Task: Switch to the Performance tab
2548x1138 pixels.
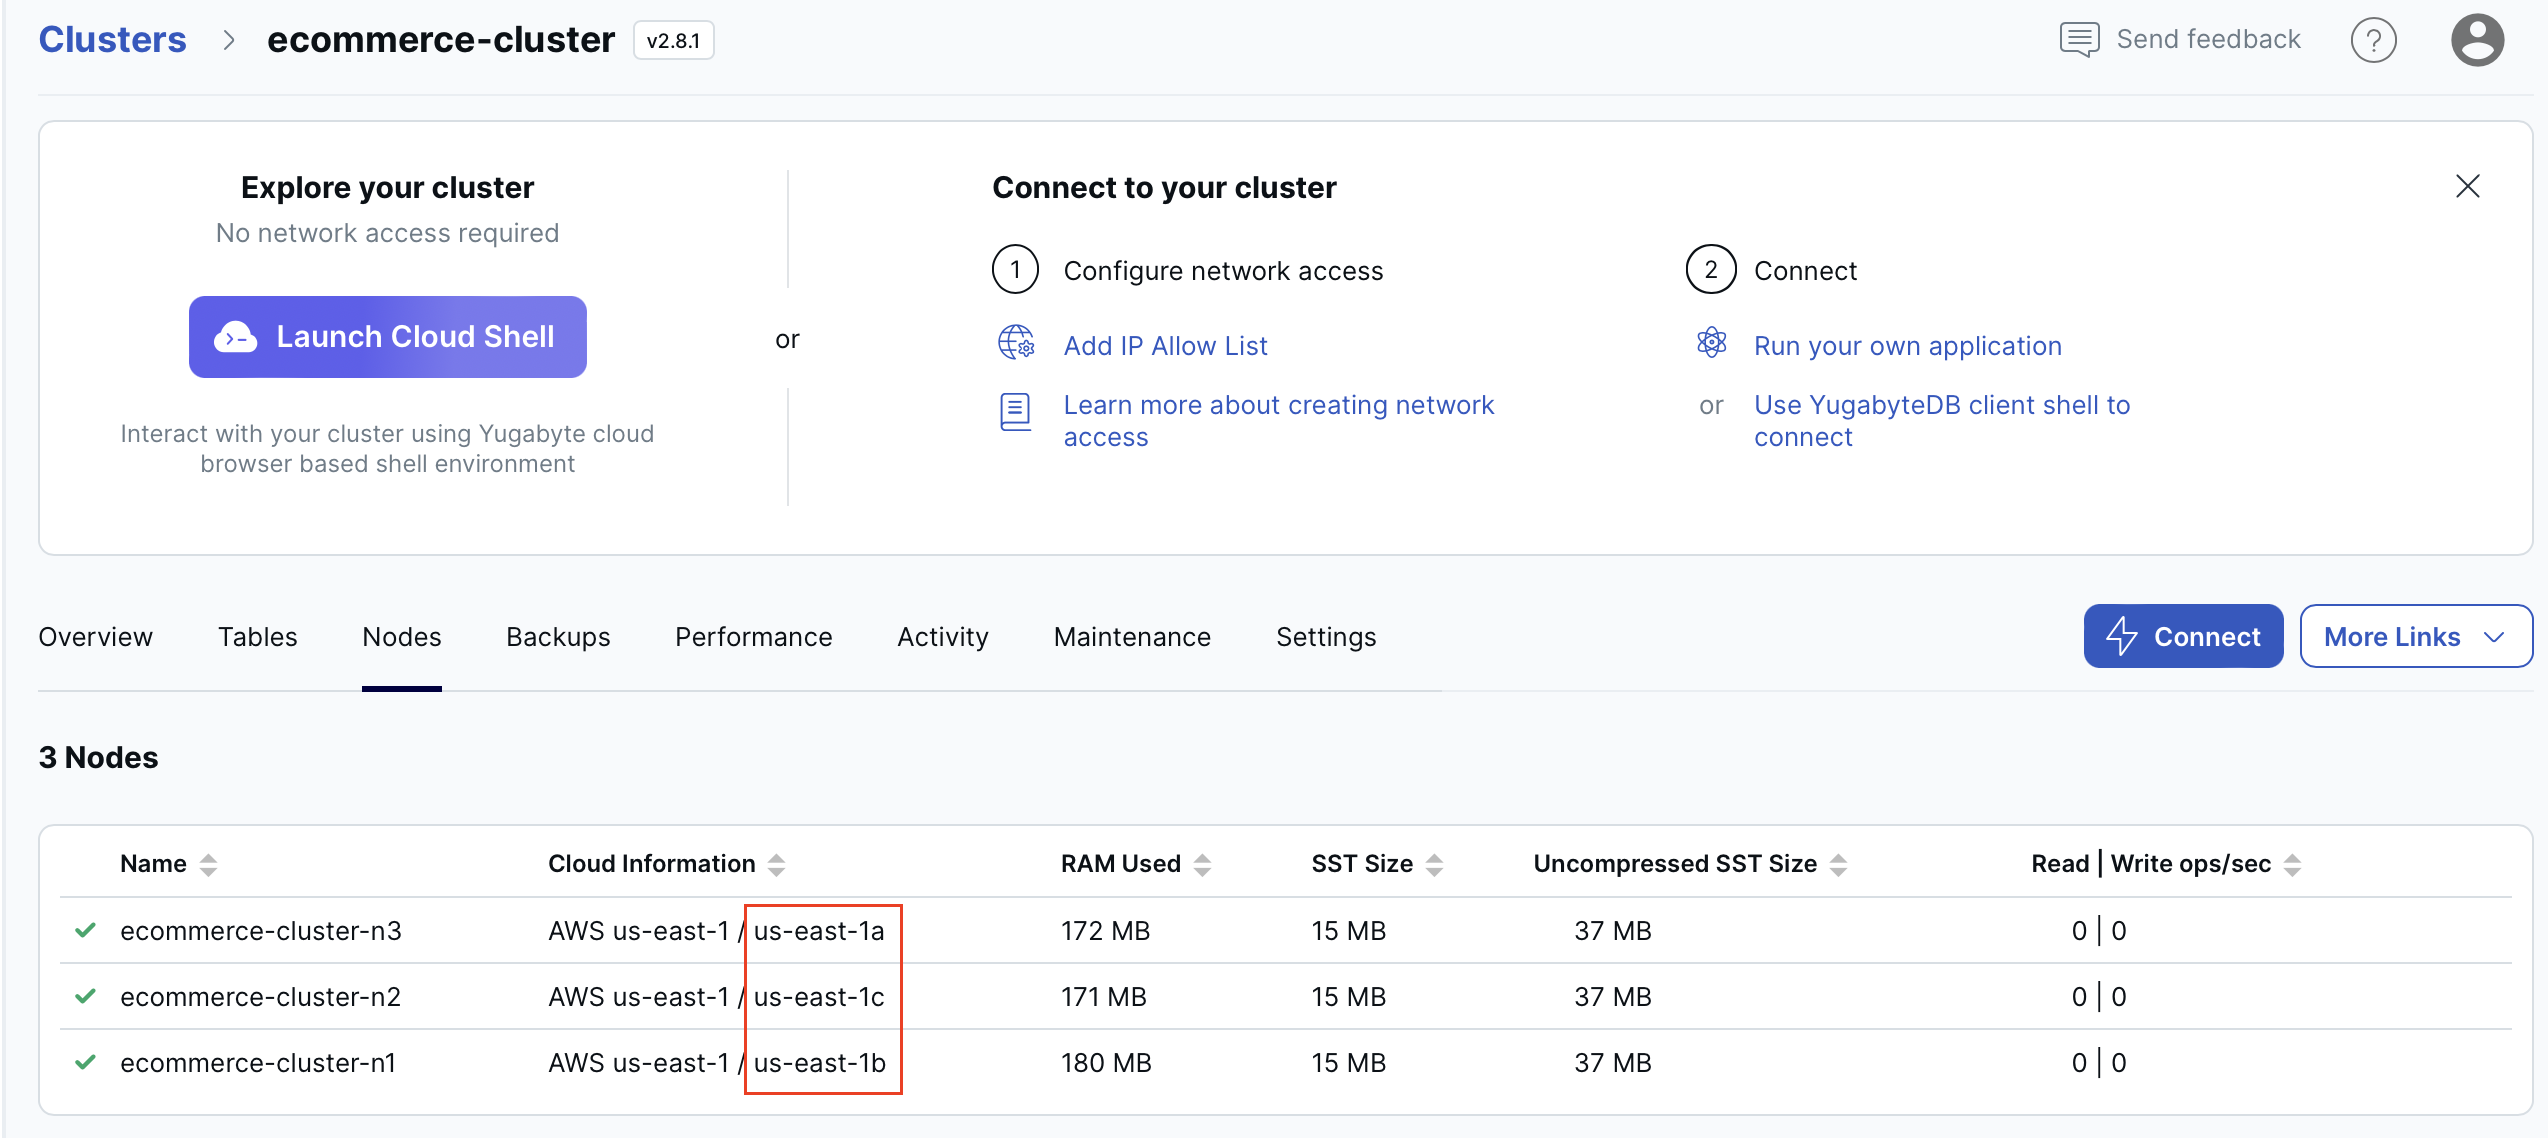Action: [753, 636]
